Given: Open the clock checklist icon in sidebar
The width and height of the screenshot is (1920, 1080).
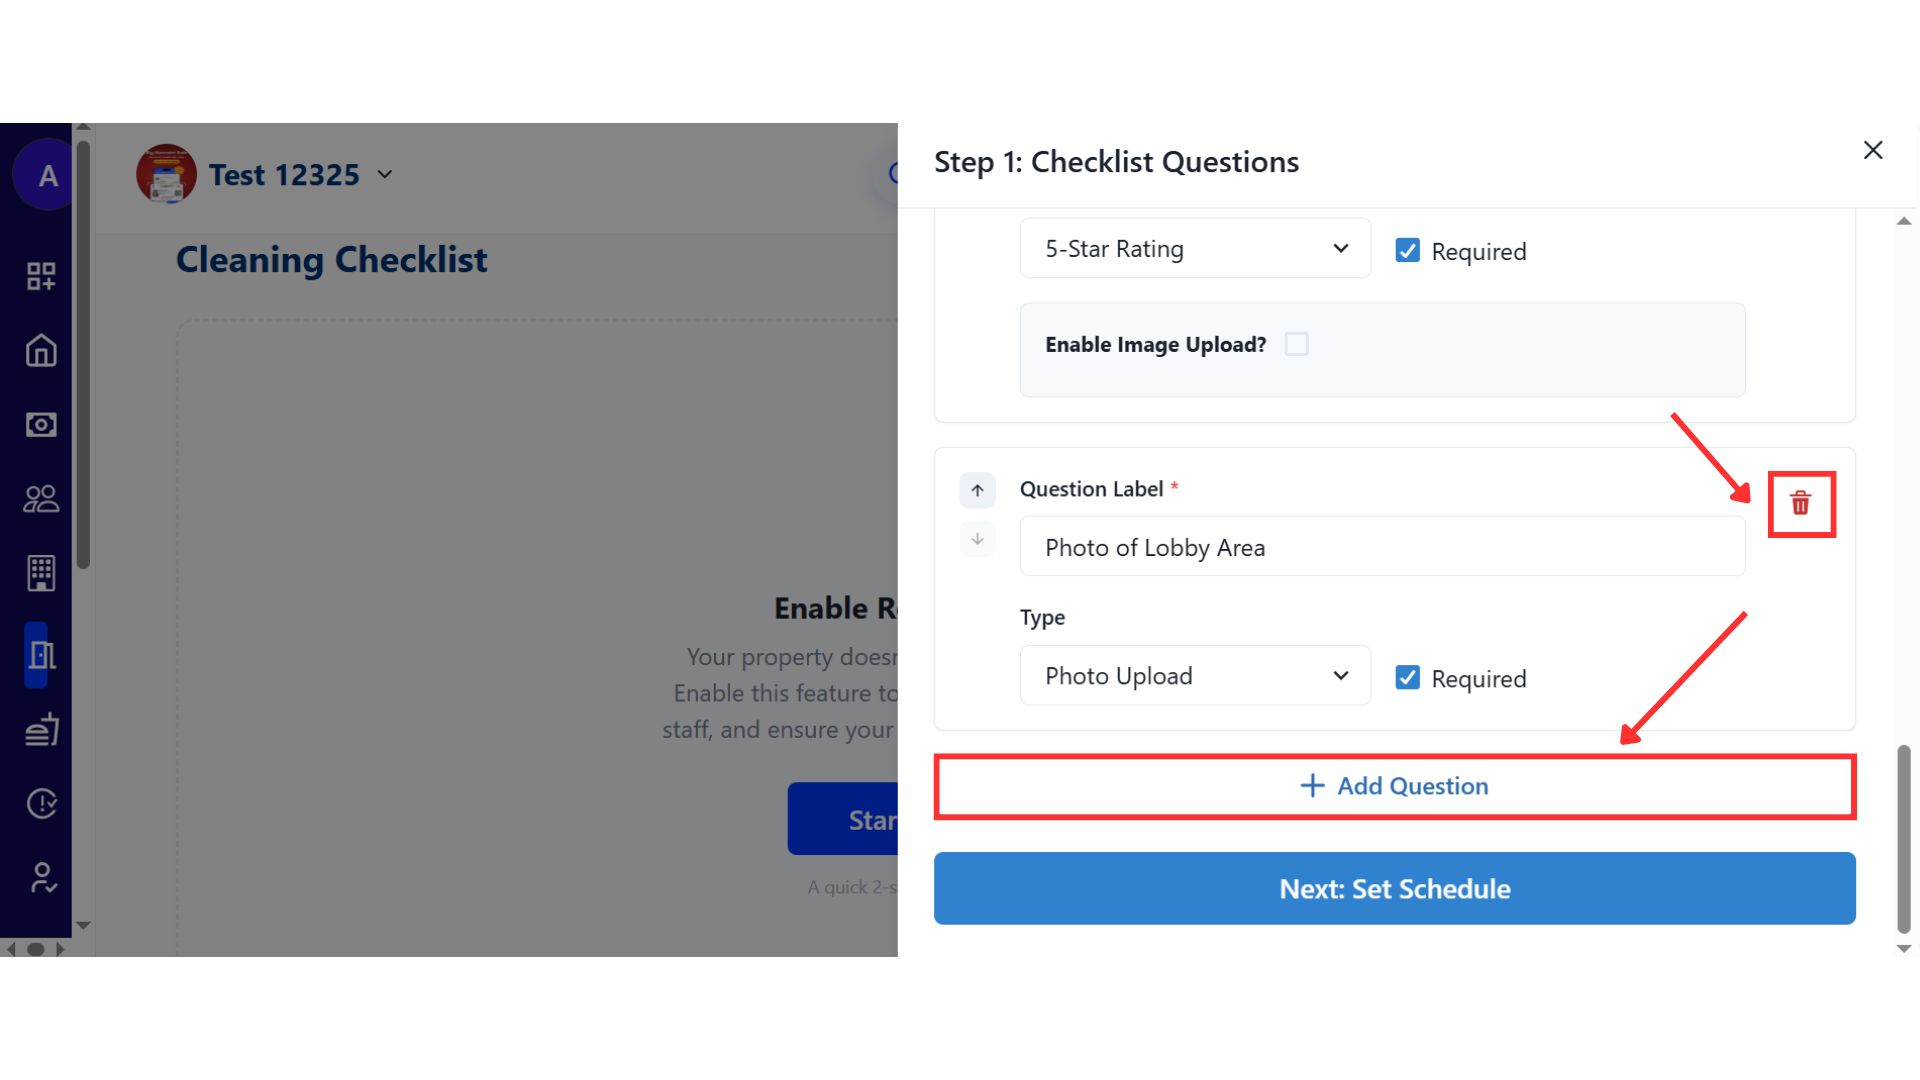Looking at the screenshot, I should [41, 804].
